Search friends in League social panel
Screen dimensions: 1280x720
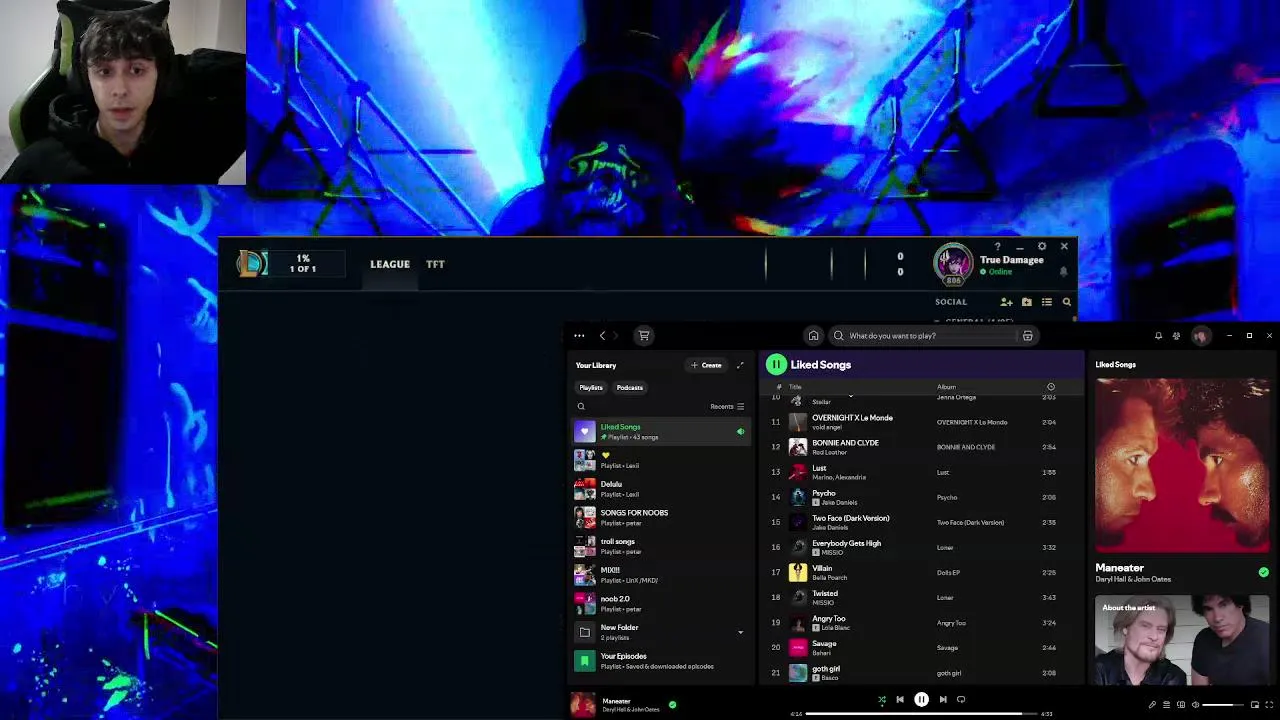click(1066, 302)
